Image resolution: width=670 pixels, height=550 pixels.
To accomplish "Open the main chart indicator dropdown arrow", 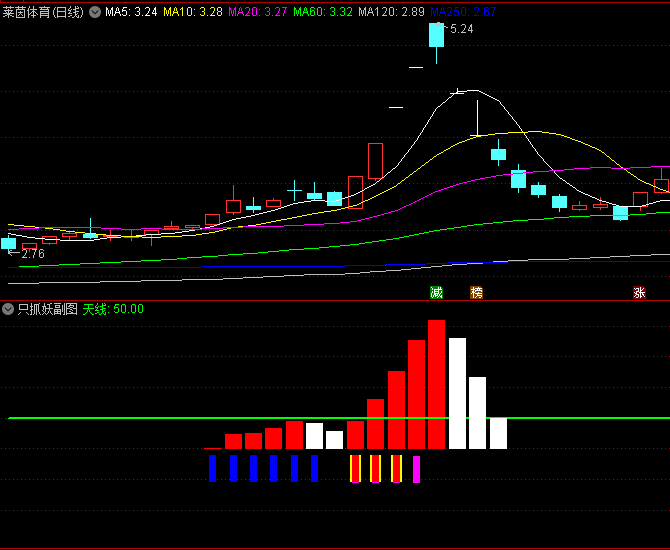I will 95,12.
